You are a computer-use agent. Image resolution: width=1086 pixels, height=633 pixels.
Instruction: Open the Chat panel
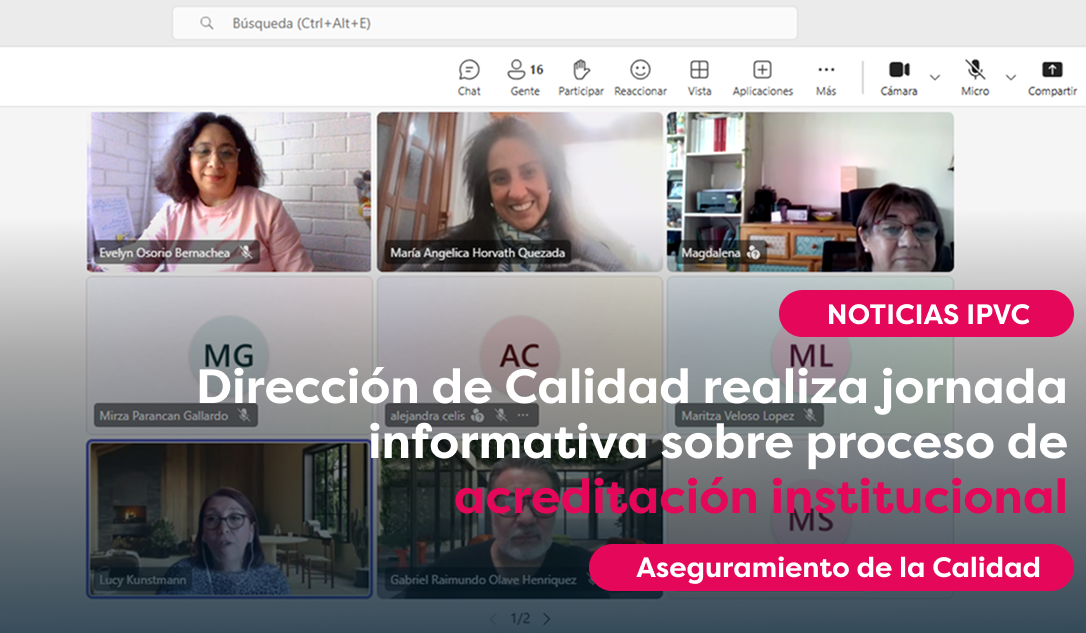click(x=469, y=70)
